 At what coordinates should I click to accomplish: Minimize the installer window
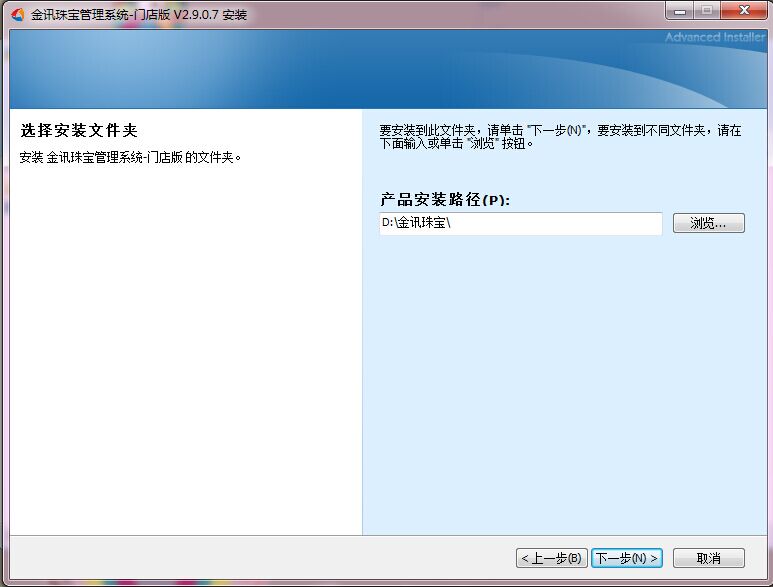click(x=680, y=11)
